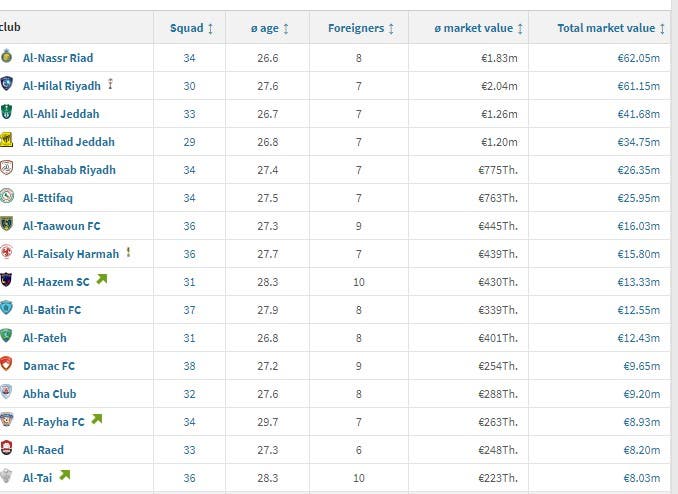678x494 pixels.
Task: Click the Al-Hilal Riyadh club crest
Action: pos(7,85)
